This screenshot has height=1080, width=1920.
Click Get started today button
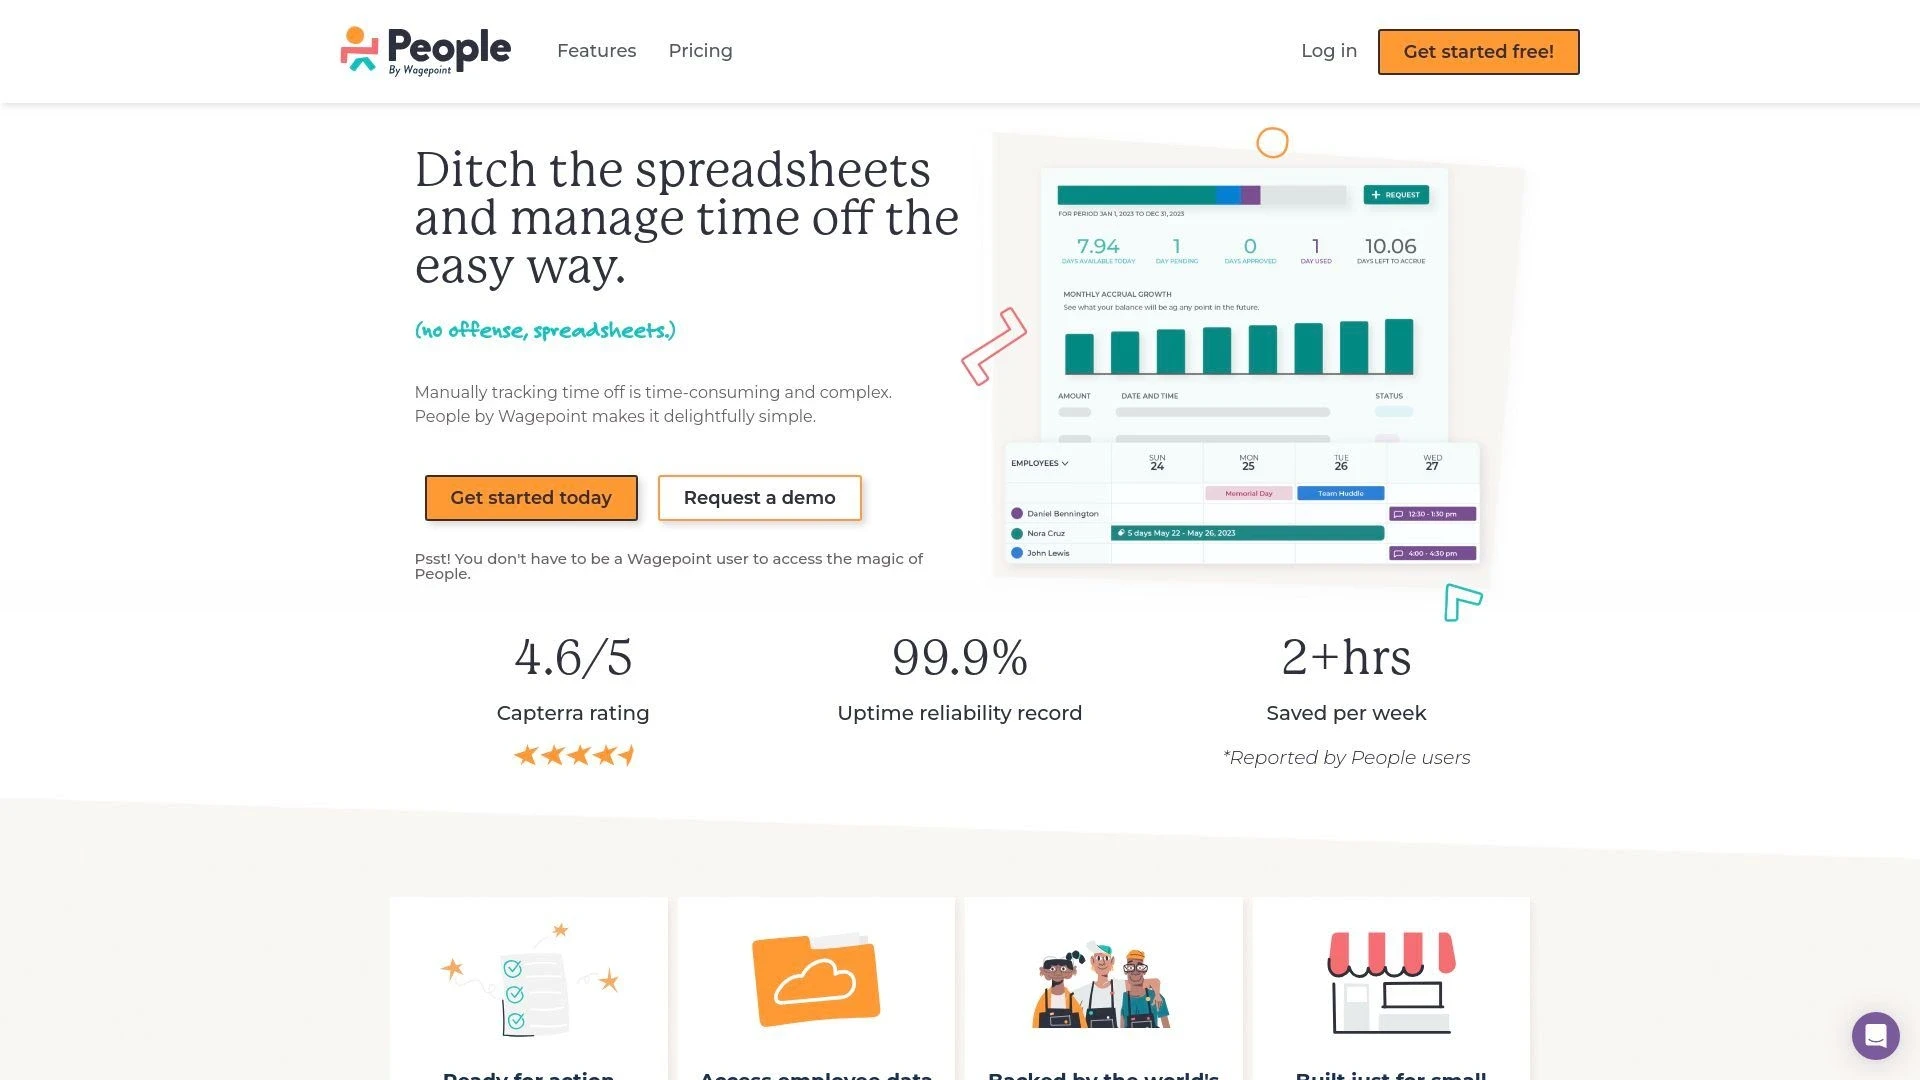coord(531,497)
